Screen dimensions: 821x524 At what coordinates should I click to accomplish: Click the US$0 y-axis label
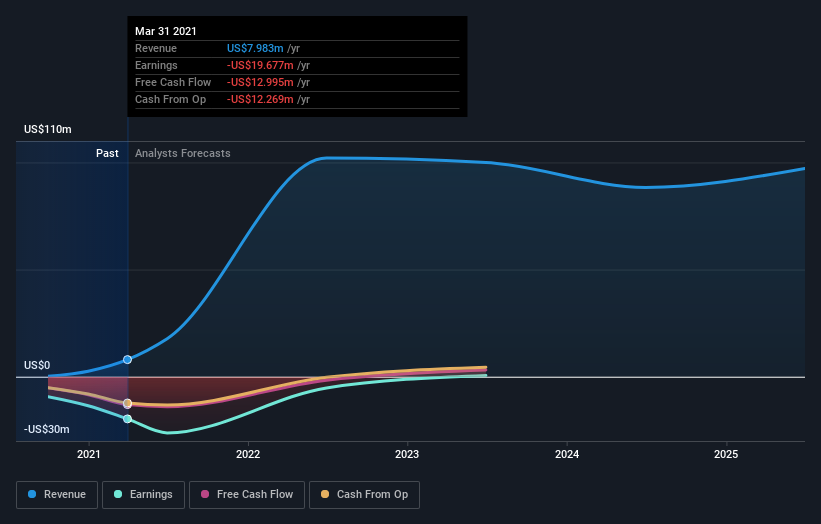pos(37,365)
